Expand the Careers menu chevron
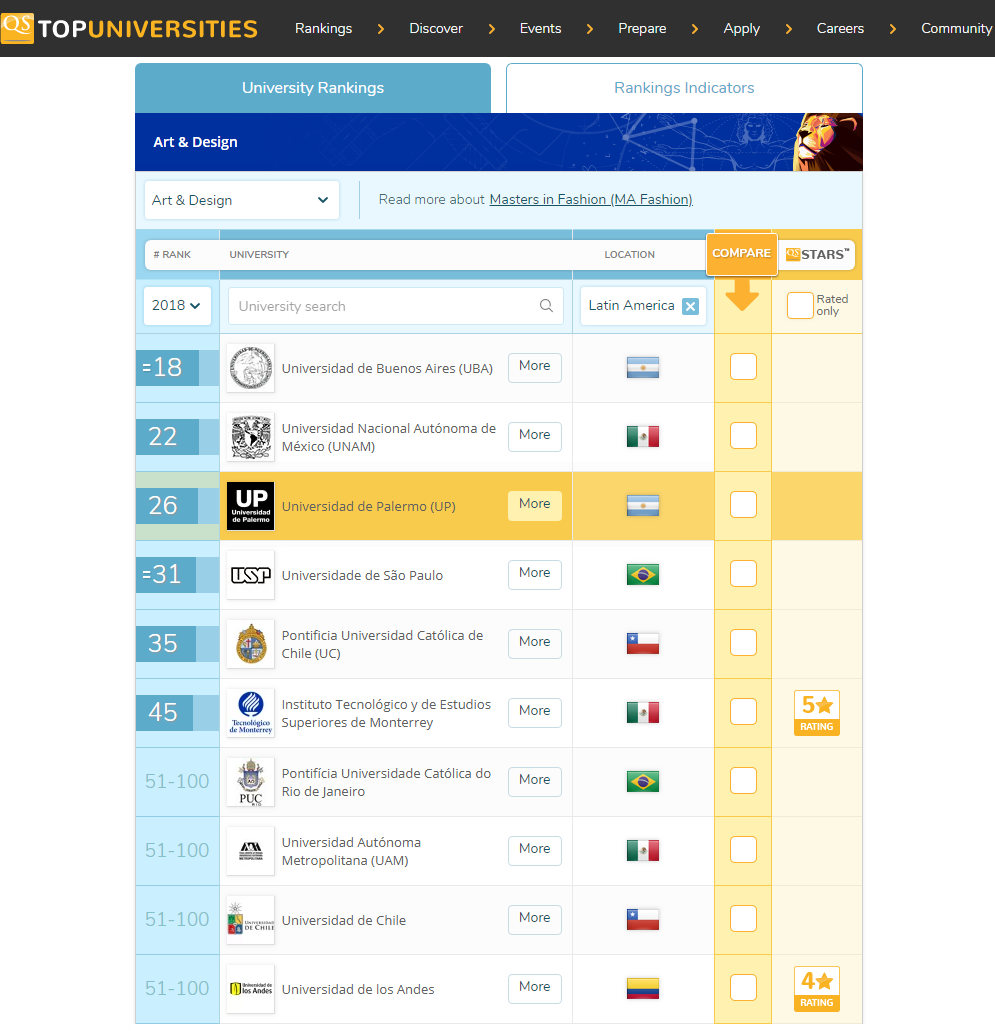The height and width of the screenshot is (1031, 995). (x=892, y=29)
